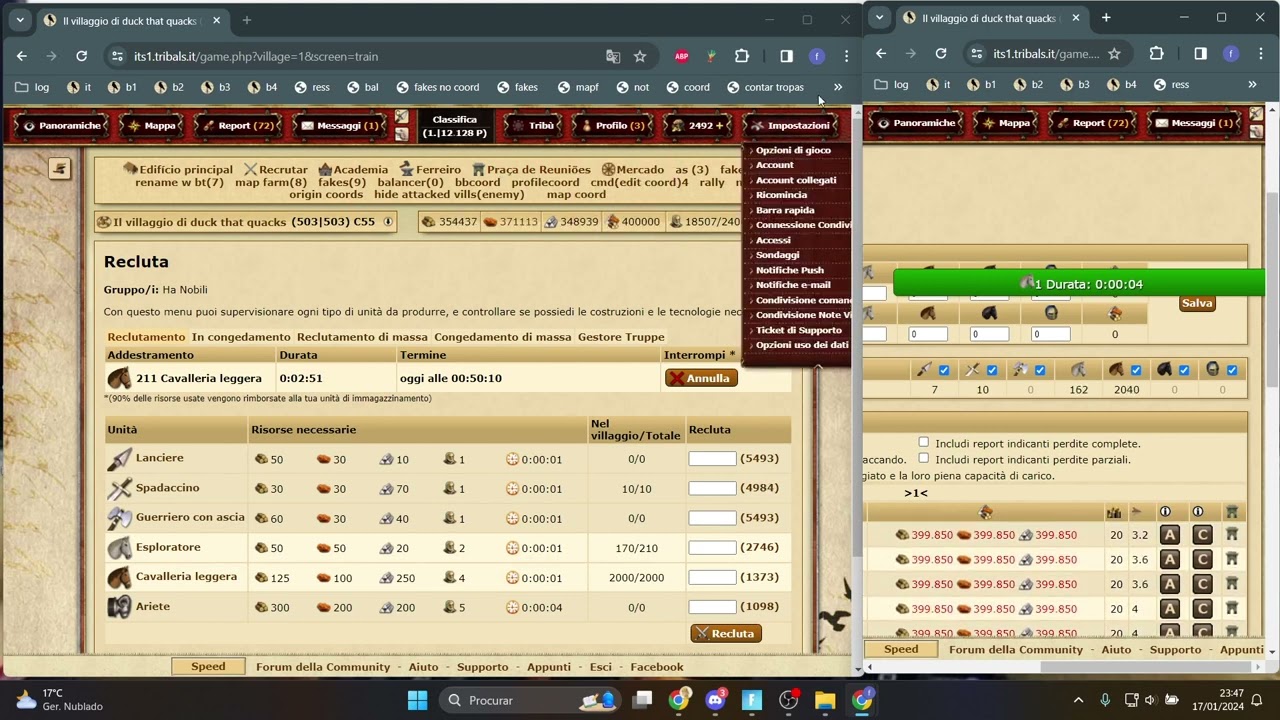Open Edifício principal quickbar shortcut
The height and width of the screenshot is (720, 1280).
(x=178, y=170)
